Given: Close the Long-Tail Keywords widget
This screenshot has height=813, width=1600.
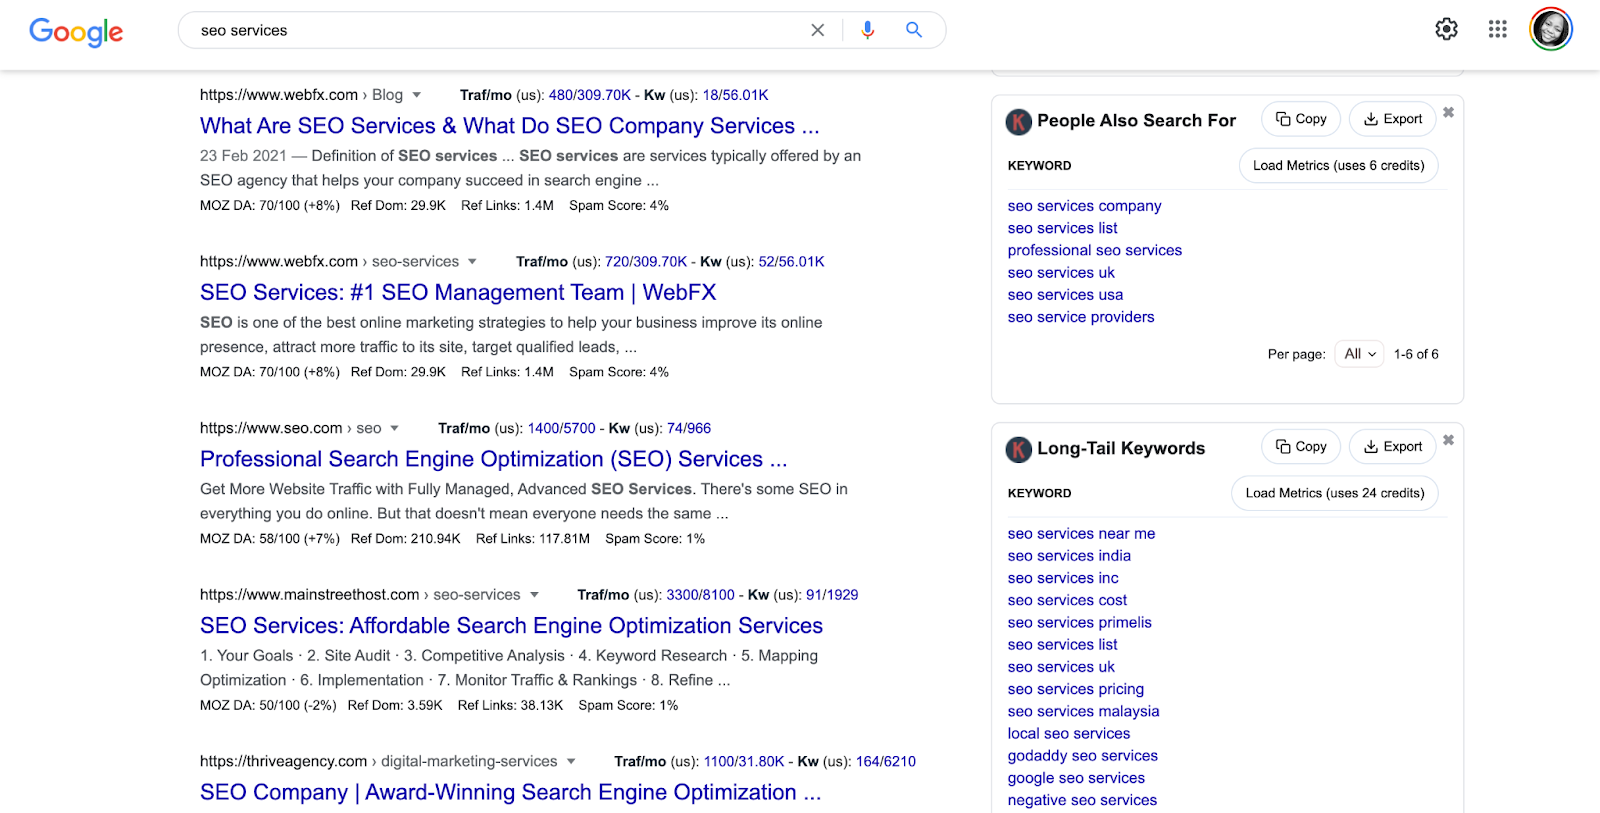Looking at the screenshot, I should click(x=1448, y=440).
